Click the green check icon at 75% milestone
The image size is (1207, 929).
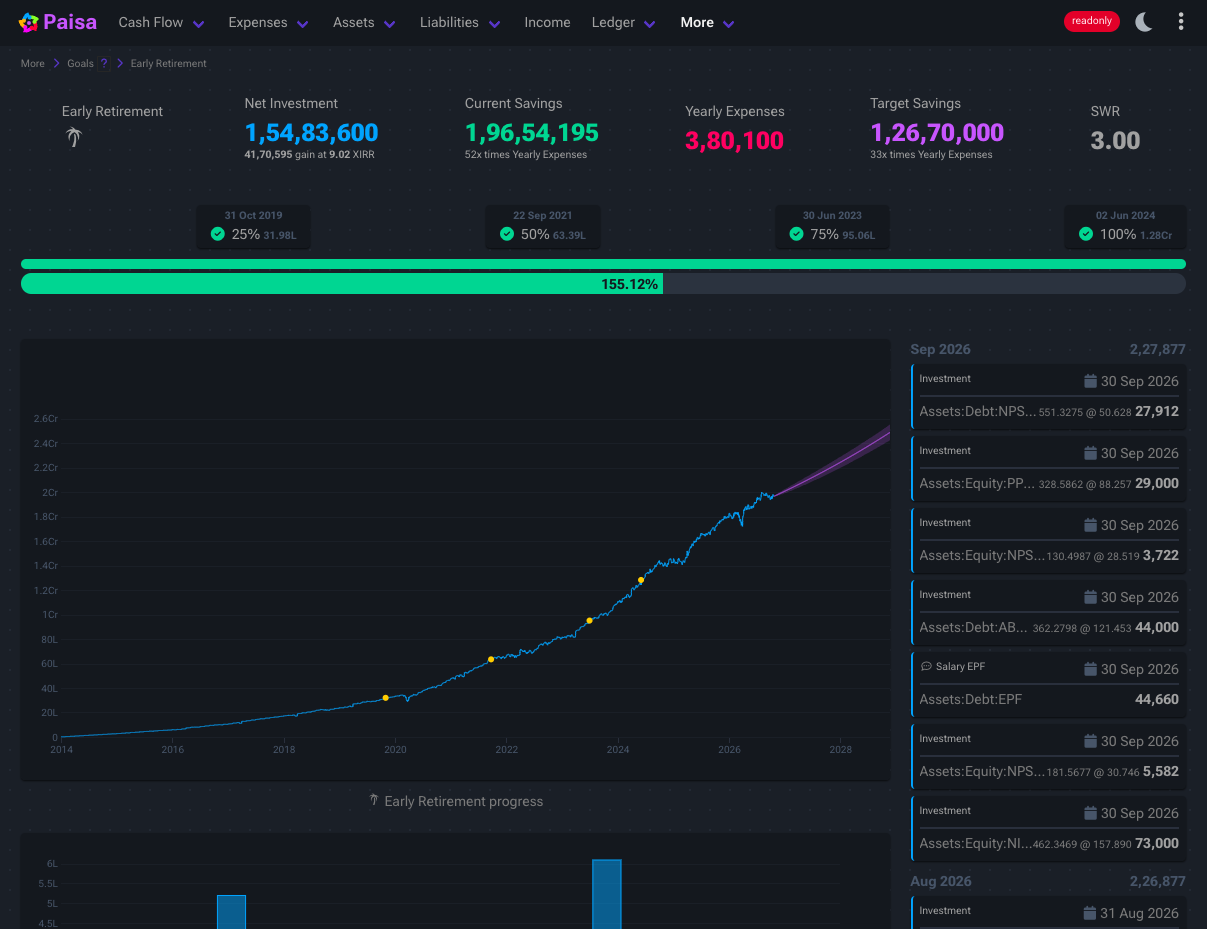(x=797, y=234)
